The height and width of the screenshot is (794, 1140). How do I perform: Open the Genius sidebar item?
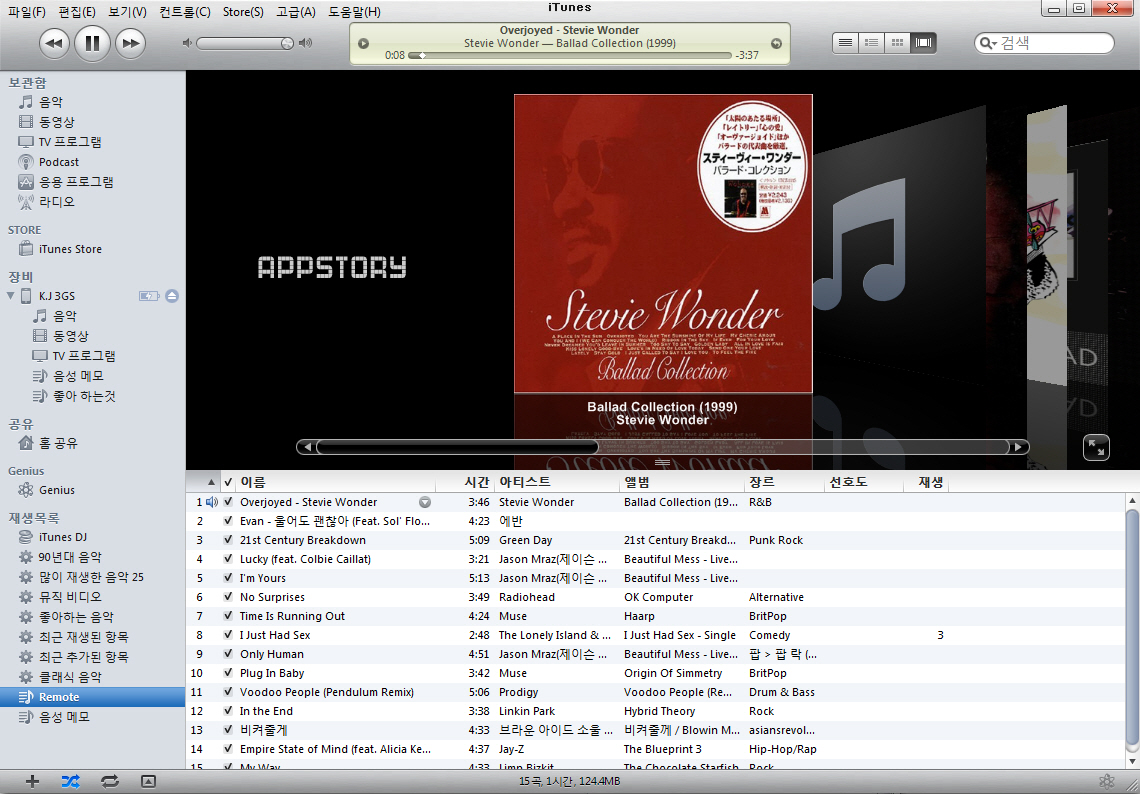point(57,490)
